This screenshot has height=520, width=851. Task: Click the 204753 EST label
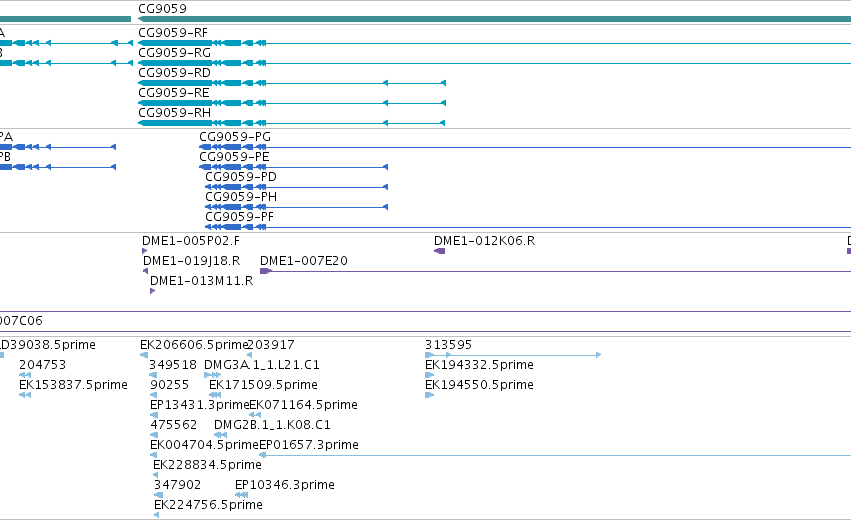(42, 365)
